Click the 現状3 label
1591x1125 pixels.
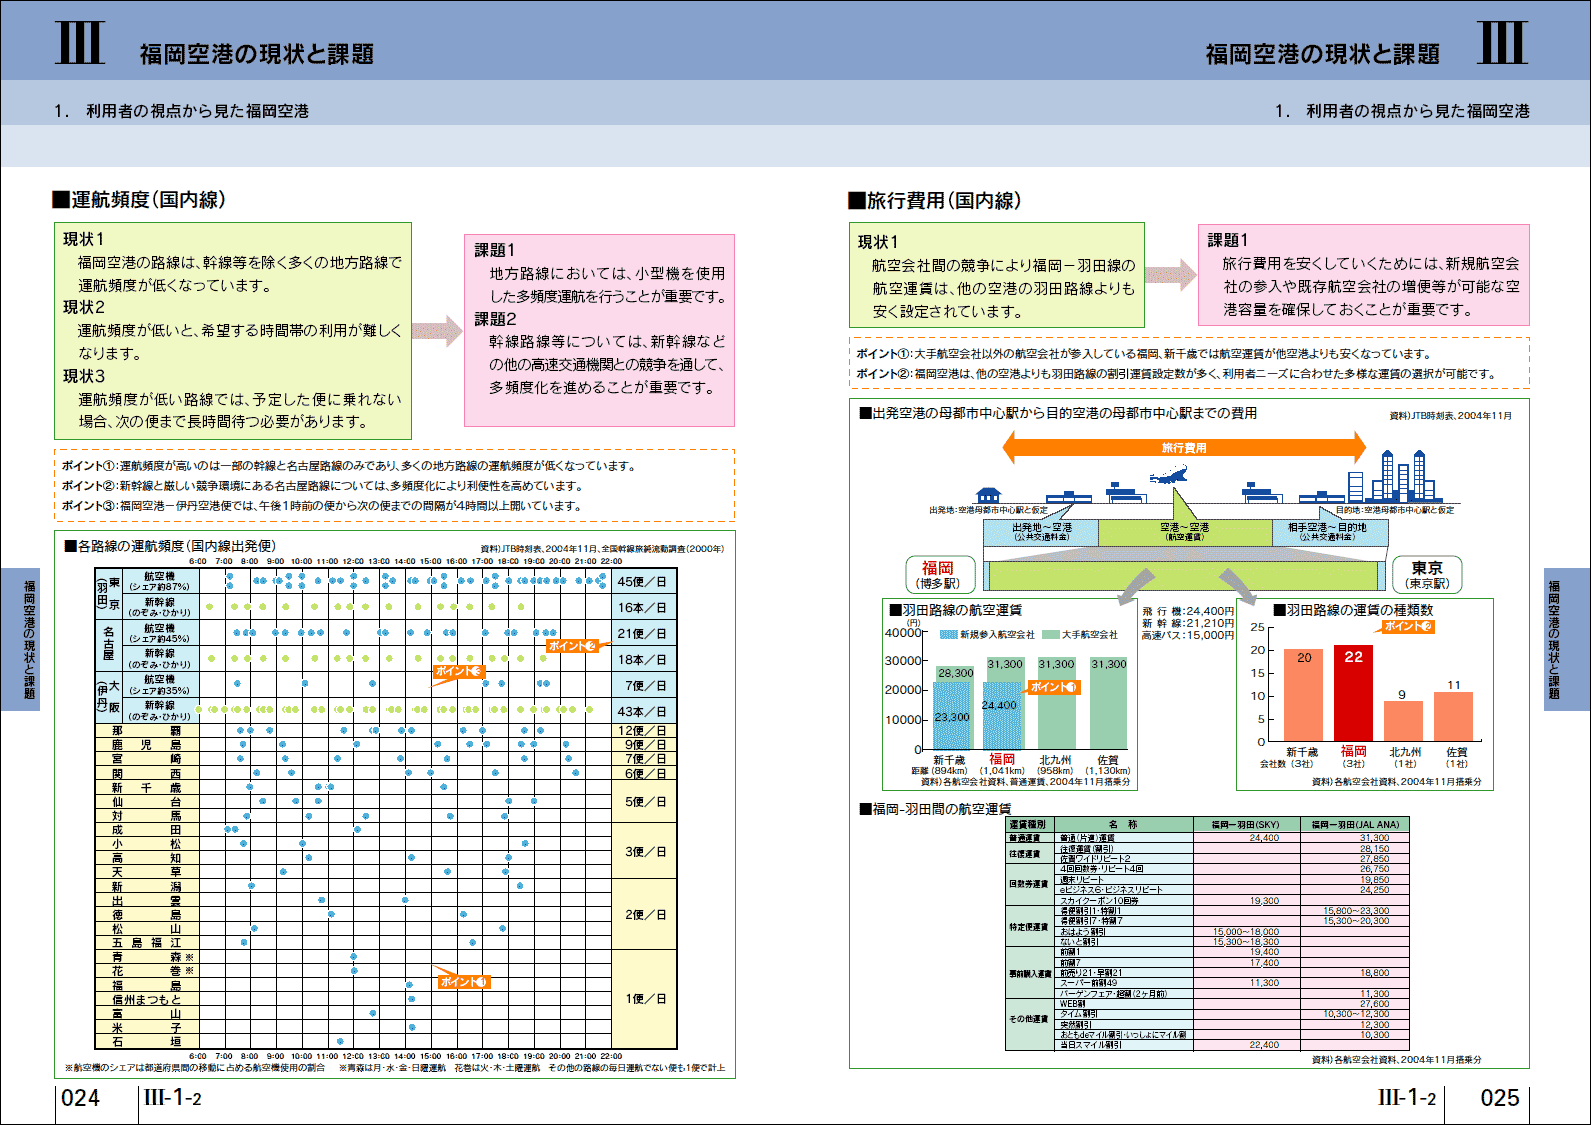84,376
